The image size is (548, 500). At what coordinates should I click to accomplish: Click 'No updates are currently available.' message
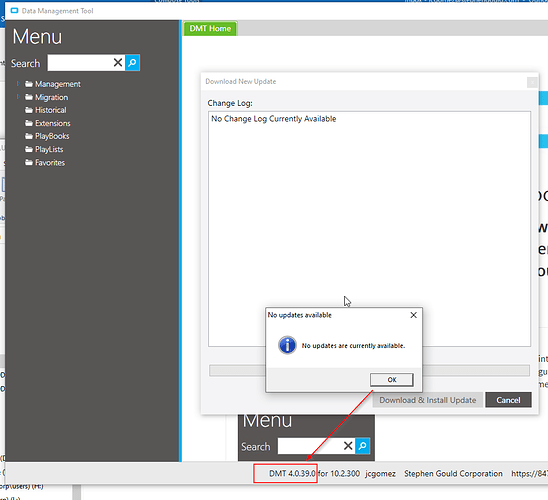coord(353,346)
